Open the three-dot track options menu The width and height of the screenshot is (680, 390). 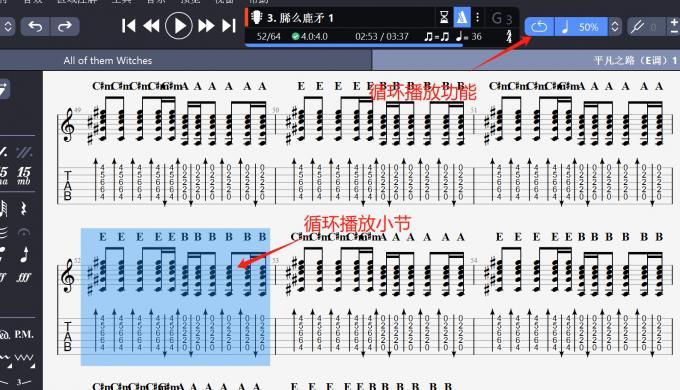[477, 17]
